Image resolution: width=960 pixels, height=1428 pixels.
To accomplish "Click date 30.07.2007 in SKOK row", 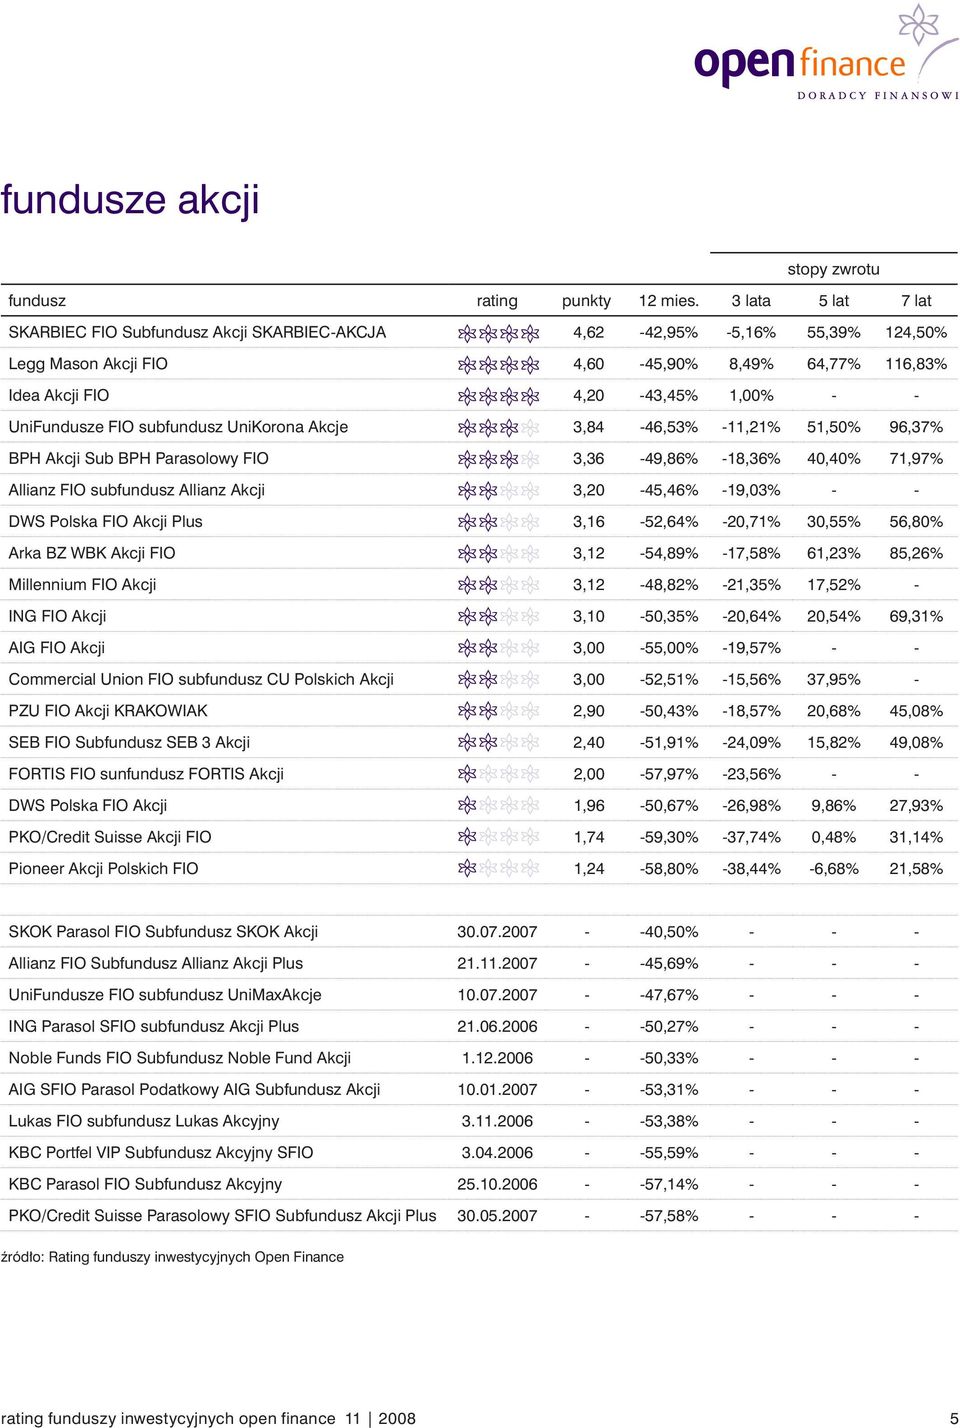I will click(x=497, y=931).
